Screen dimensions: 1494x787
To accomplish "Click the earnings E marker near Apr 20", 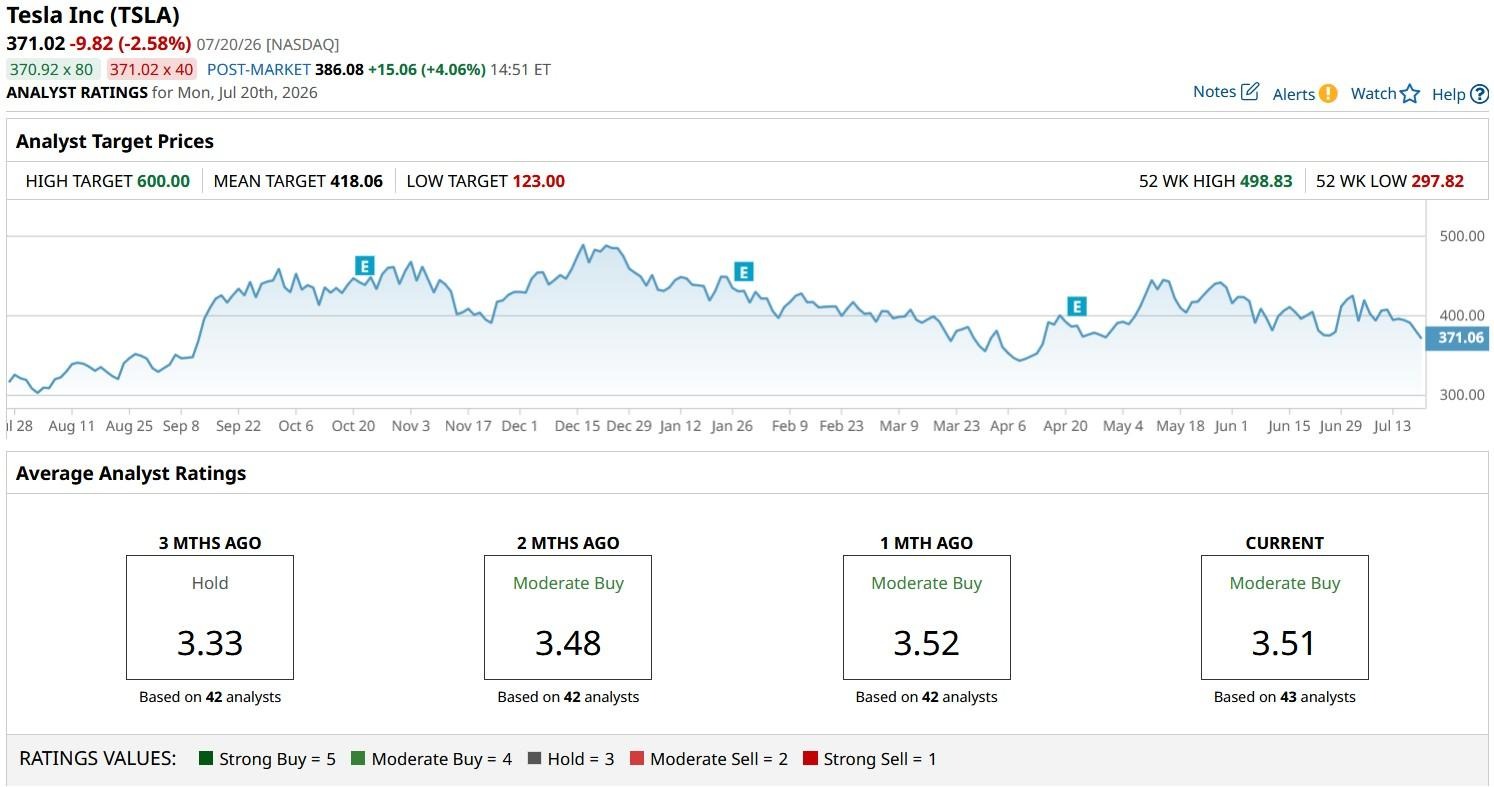I will pyautogui.click(x=1076, y=307).
